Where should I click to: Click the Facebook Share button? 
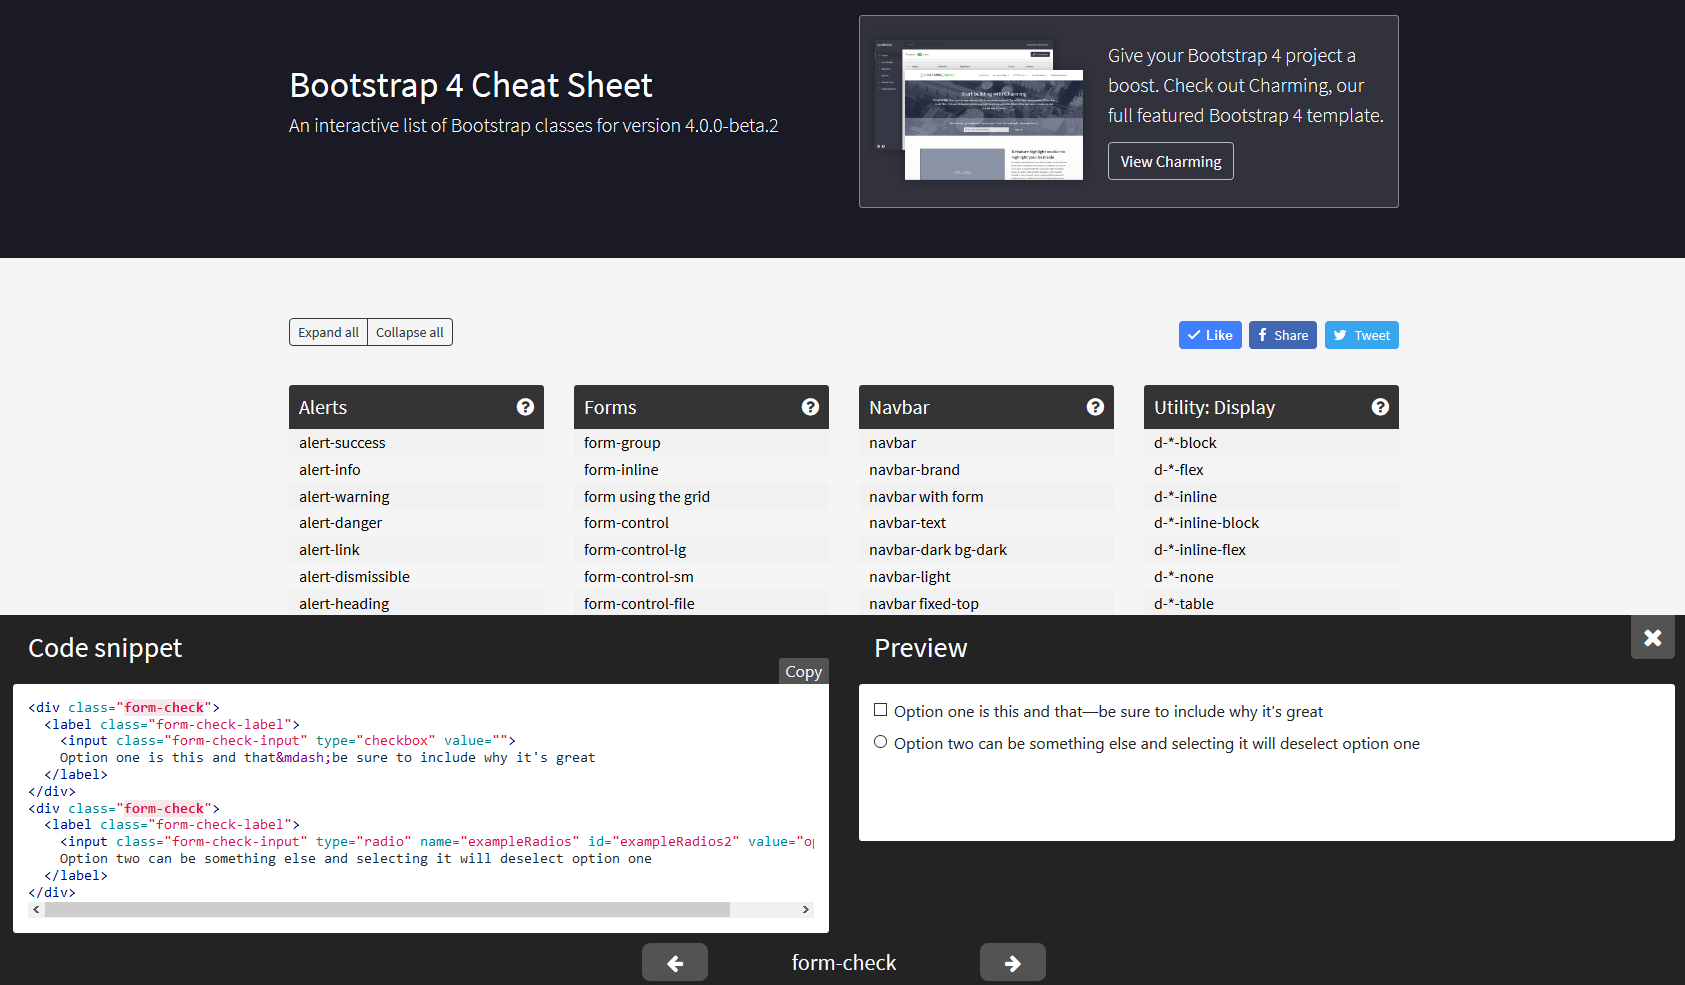[1283, 335]
